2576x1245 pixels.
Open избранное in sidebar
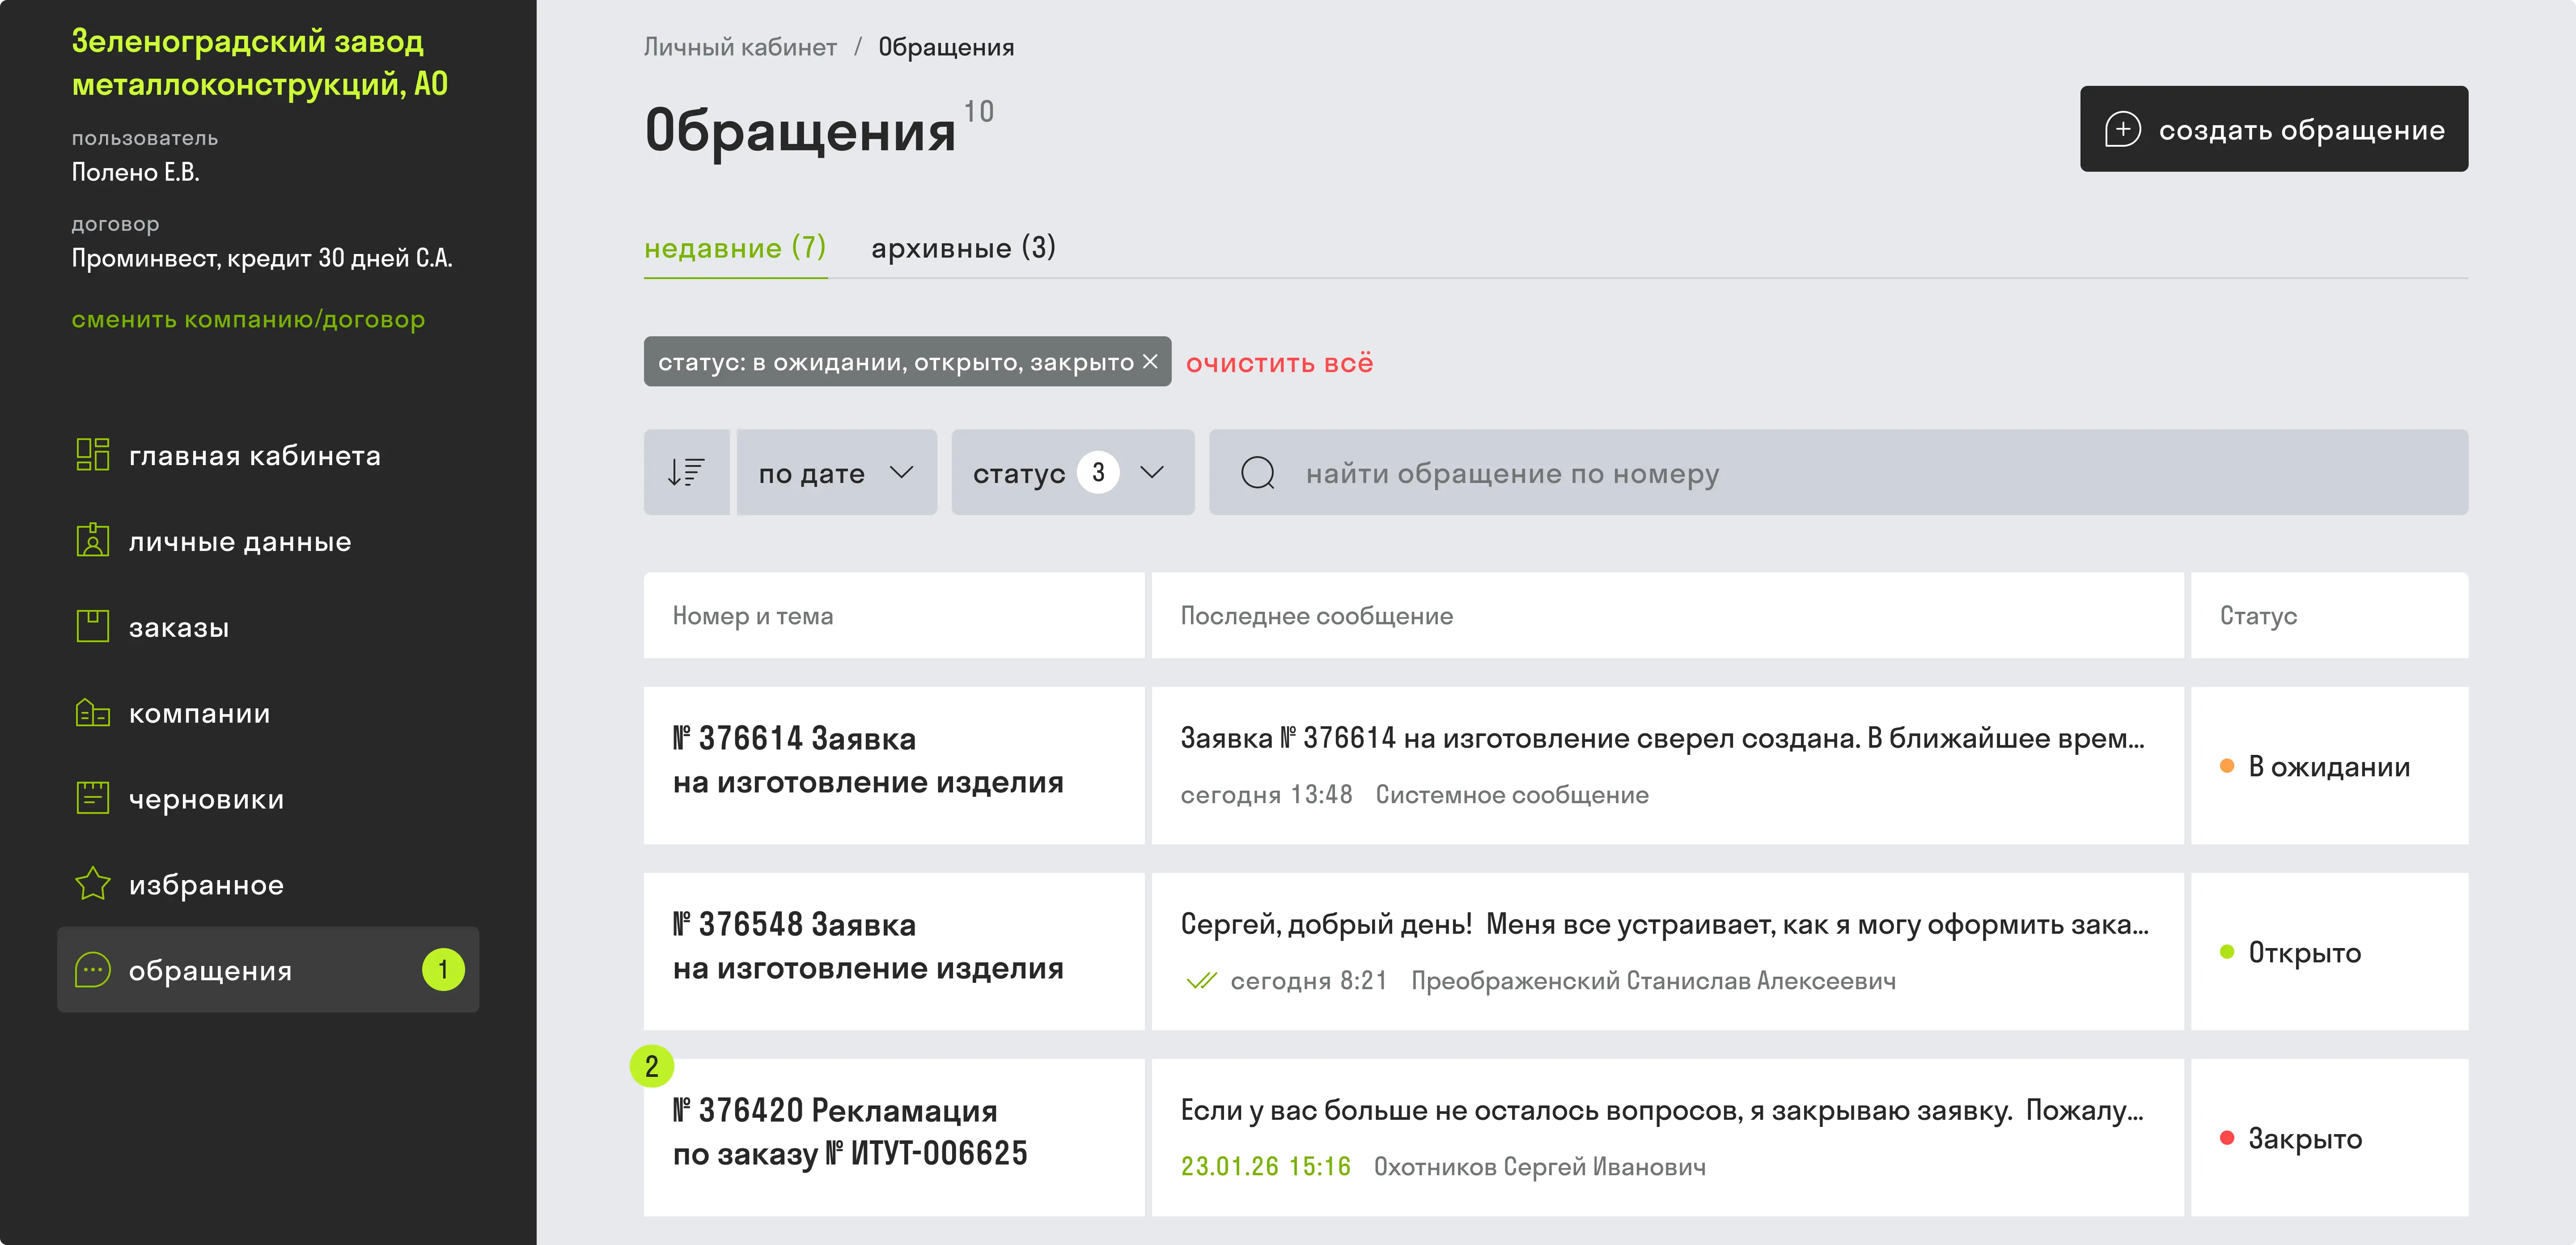coord(268,884)
